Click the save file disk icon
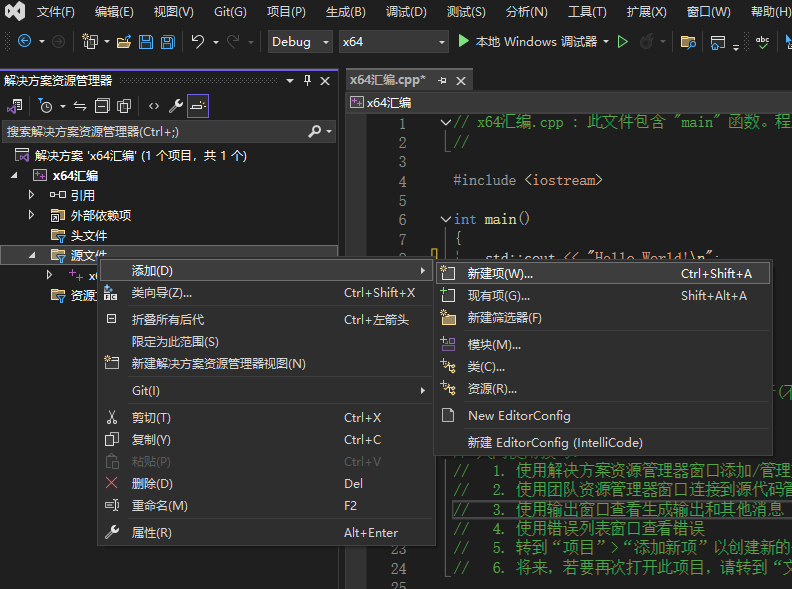 coord(145,42)
